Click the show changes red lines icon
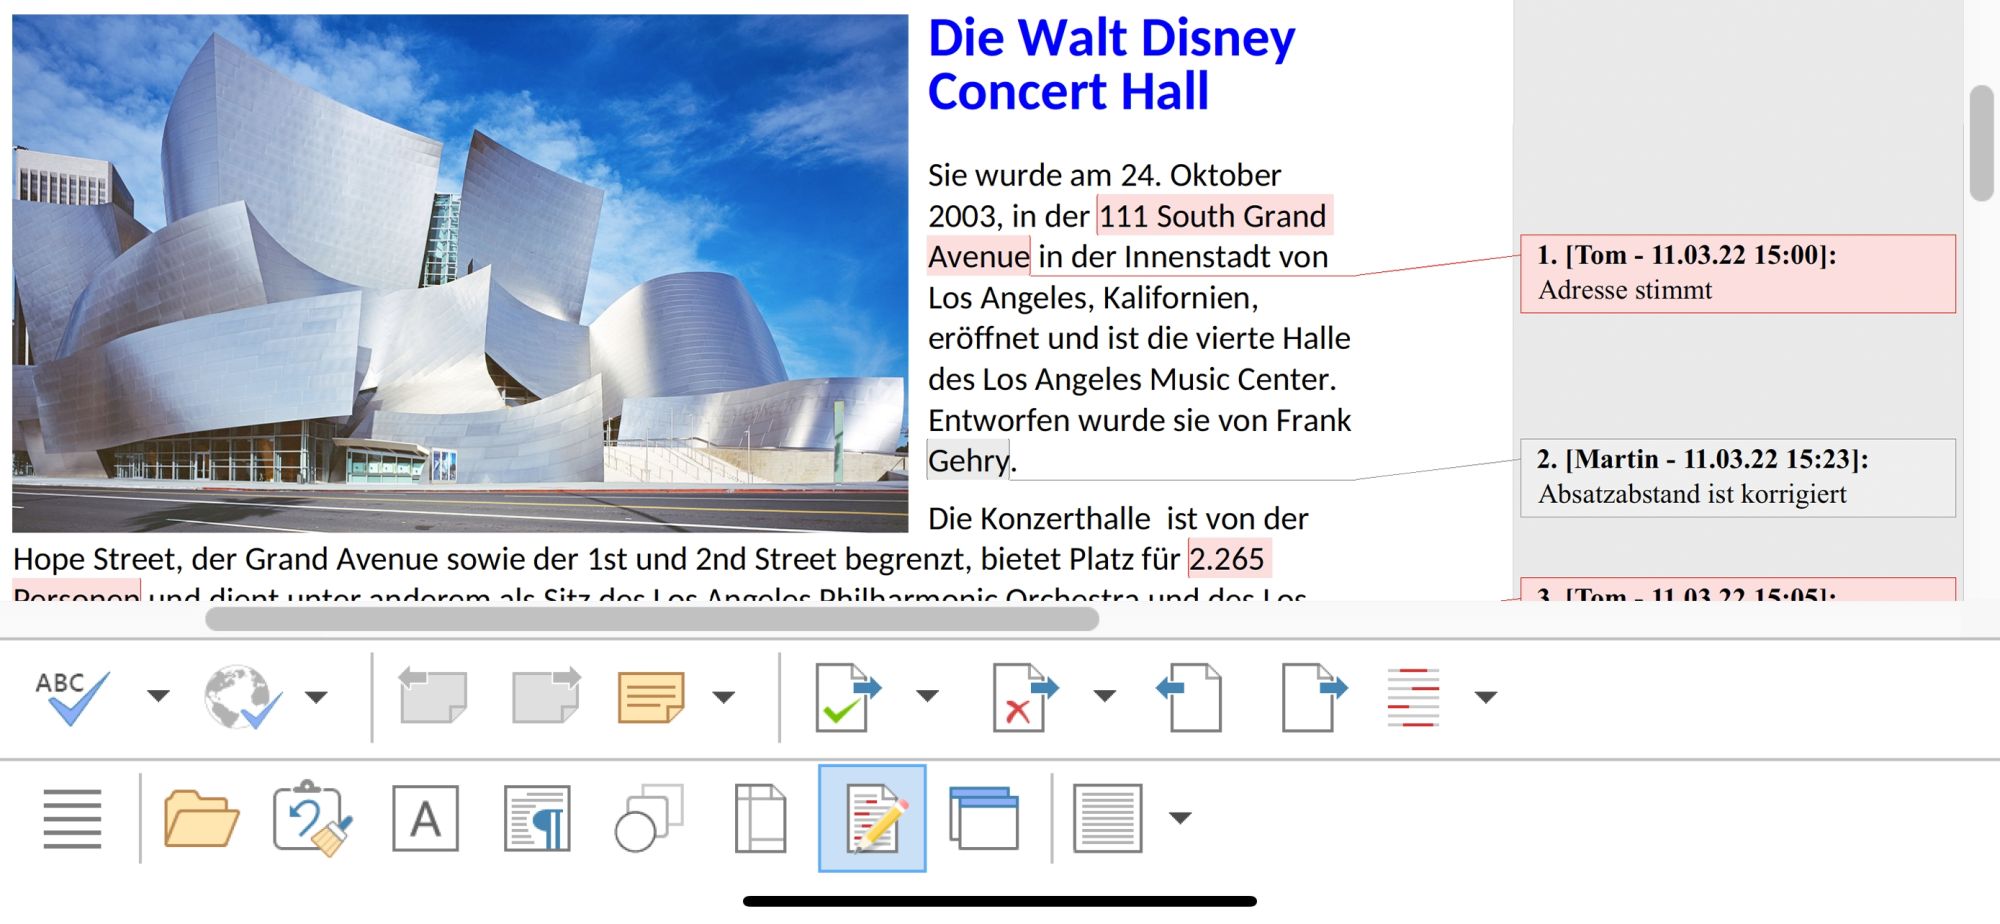The width and height of the screenshot is (2000, 924). [x=1413, y=697]
